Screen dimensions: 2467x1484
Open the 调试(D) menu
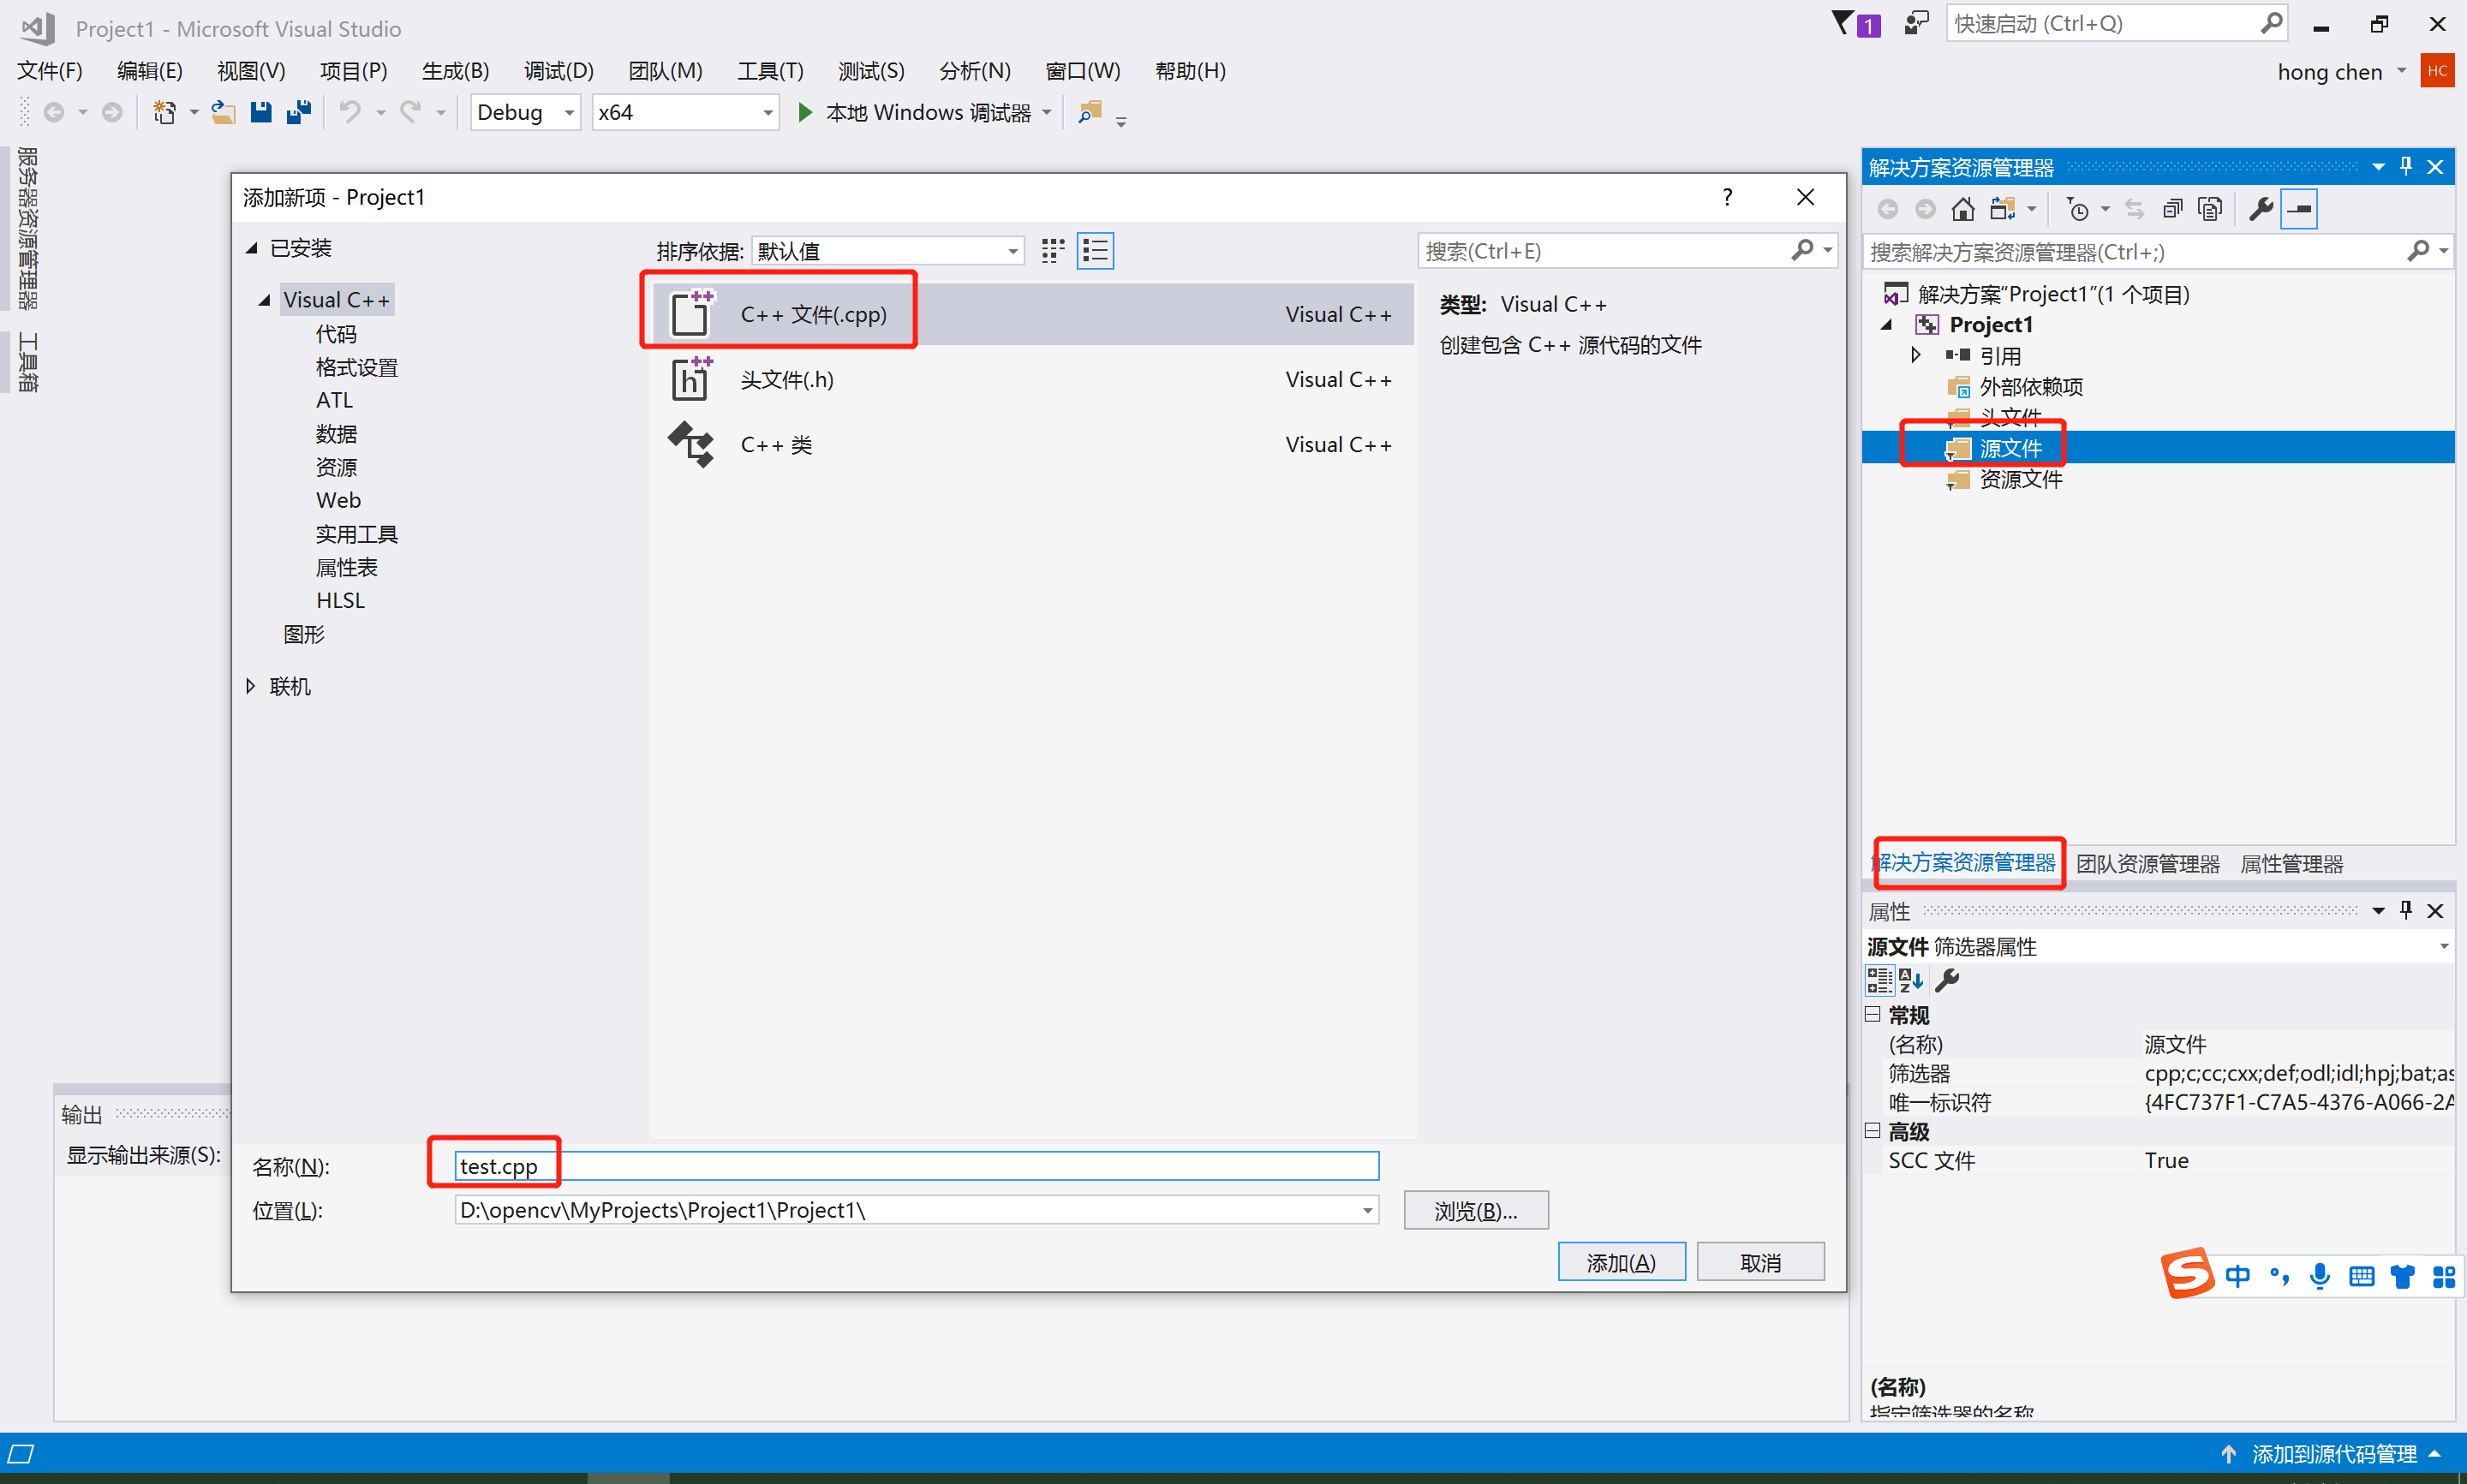pos(558,71)
